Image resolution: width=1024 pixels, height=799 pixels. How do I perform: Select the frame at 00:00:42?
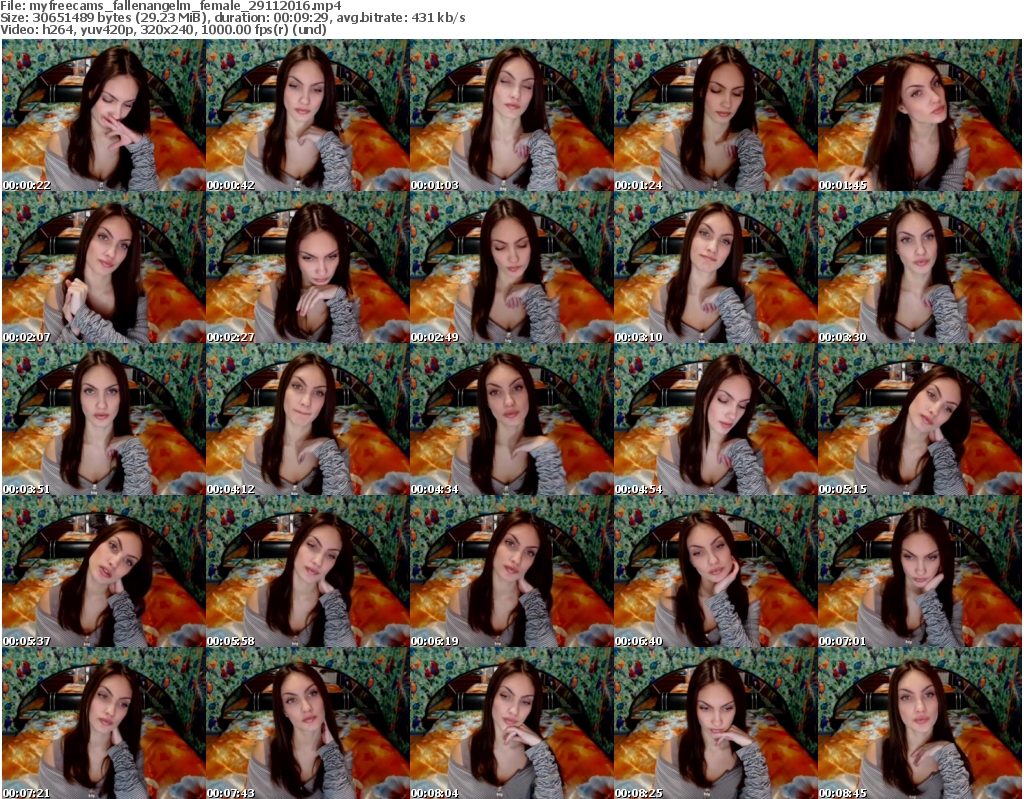pos(307,116)
